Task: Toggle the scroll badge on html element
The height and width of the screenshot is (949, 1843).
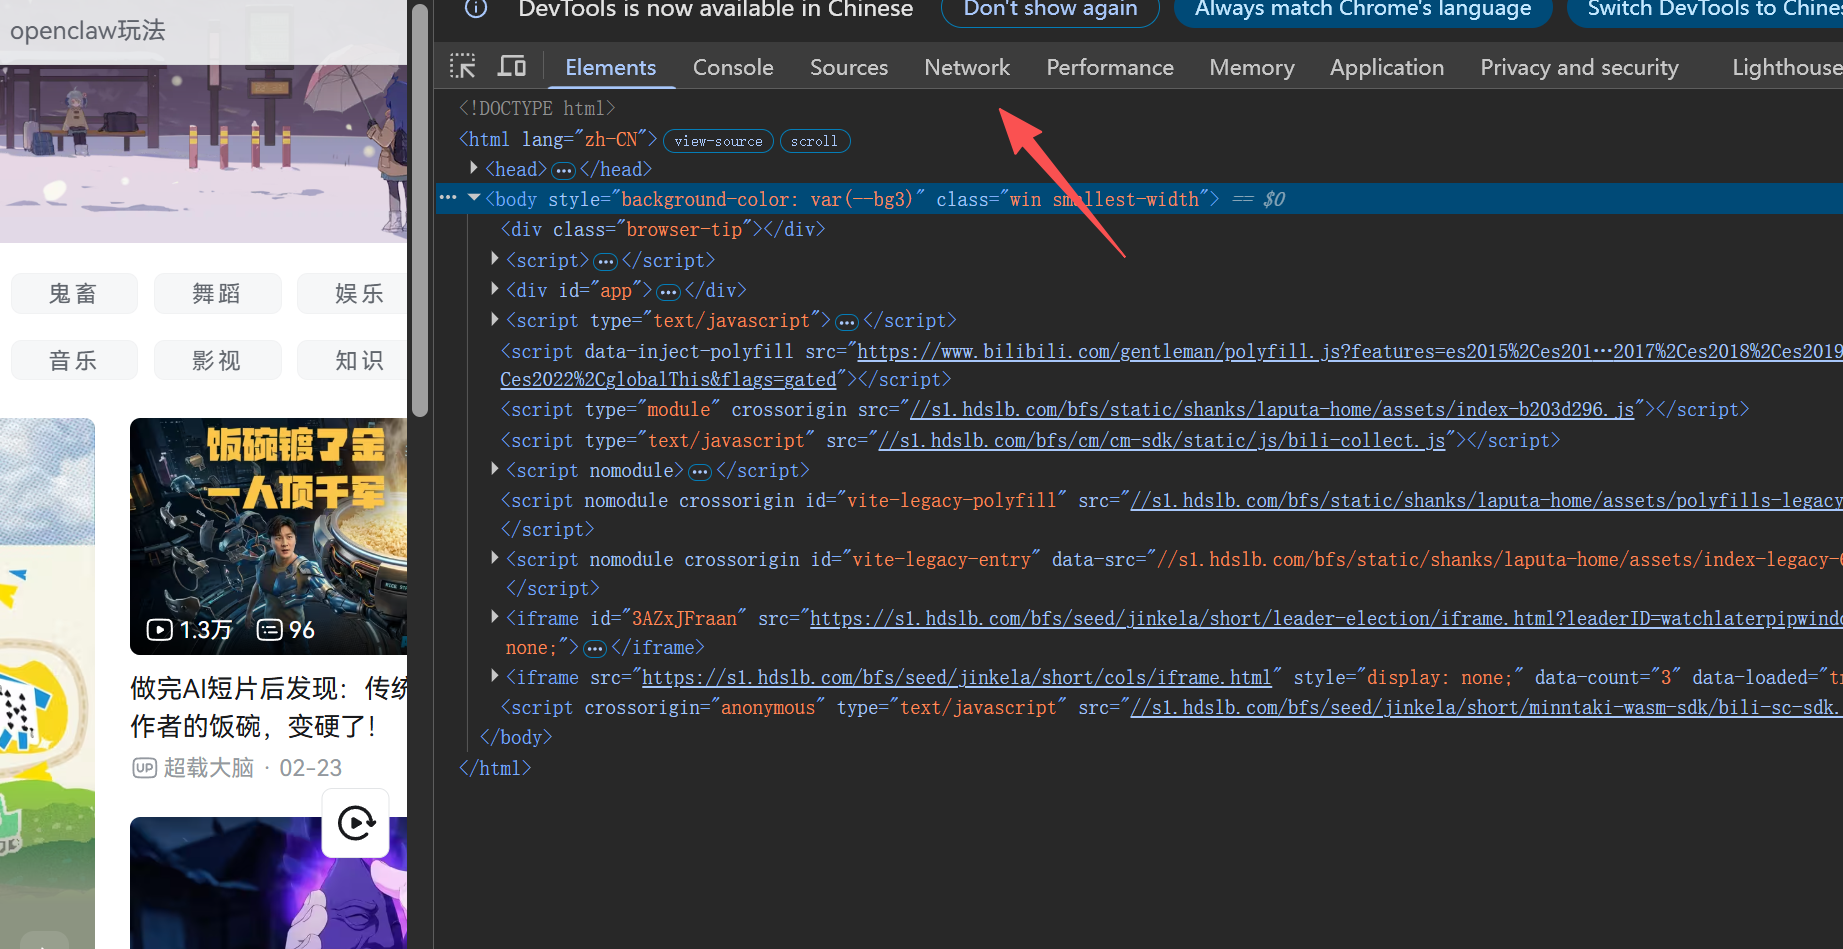Action: point(814,141)
